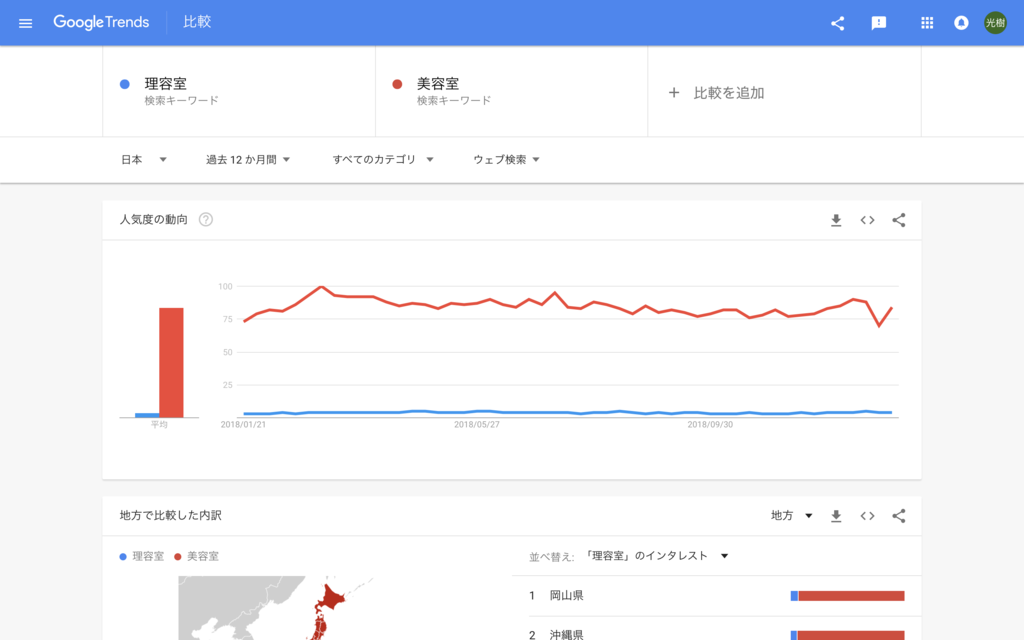The height and width of the screenshot is (640, 1024).
Task: Download 地方で比較した内訳 data
Action: [836, 517]
